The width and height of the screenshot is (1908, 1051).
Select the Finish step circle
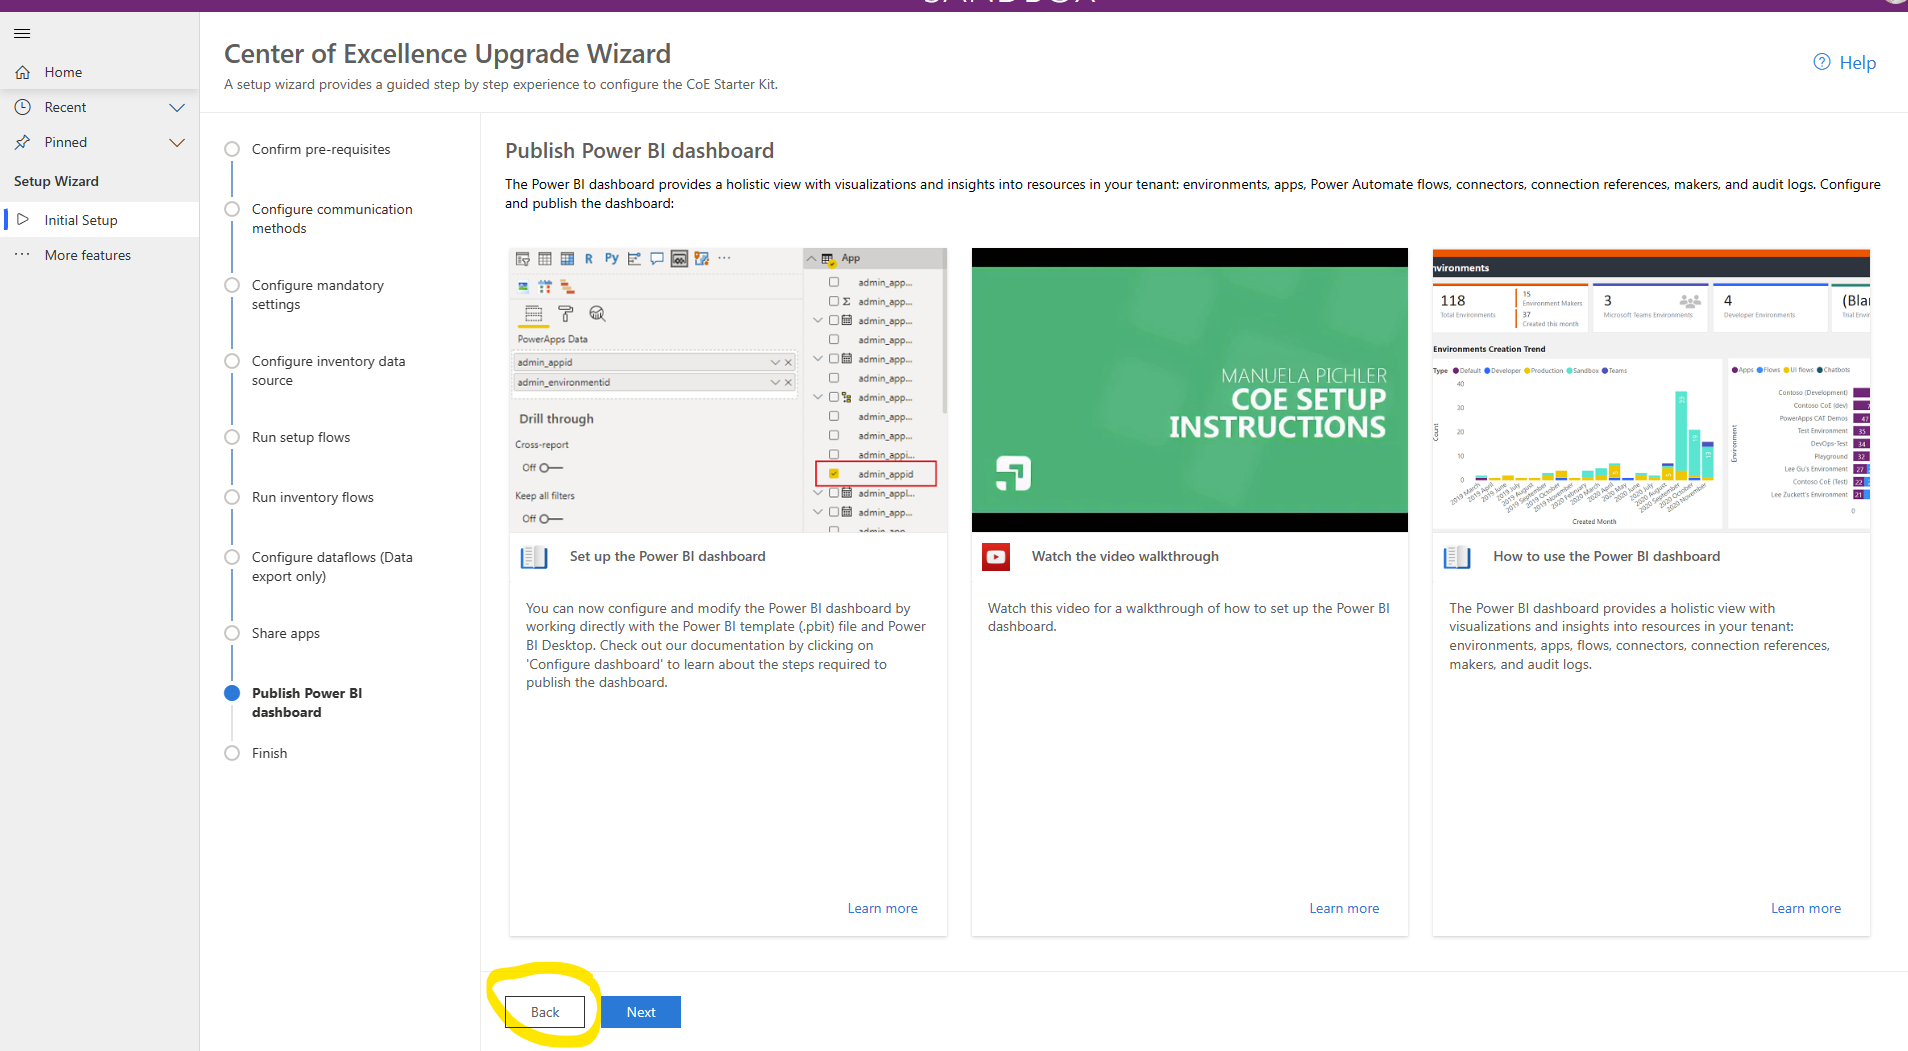click(232, 752)
